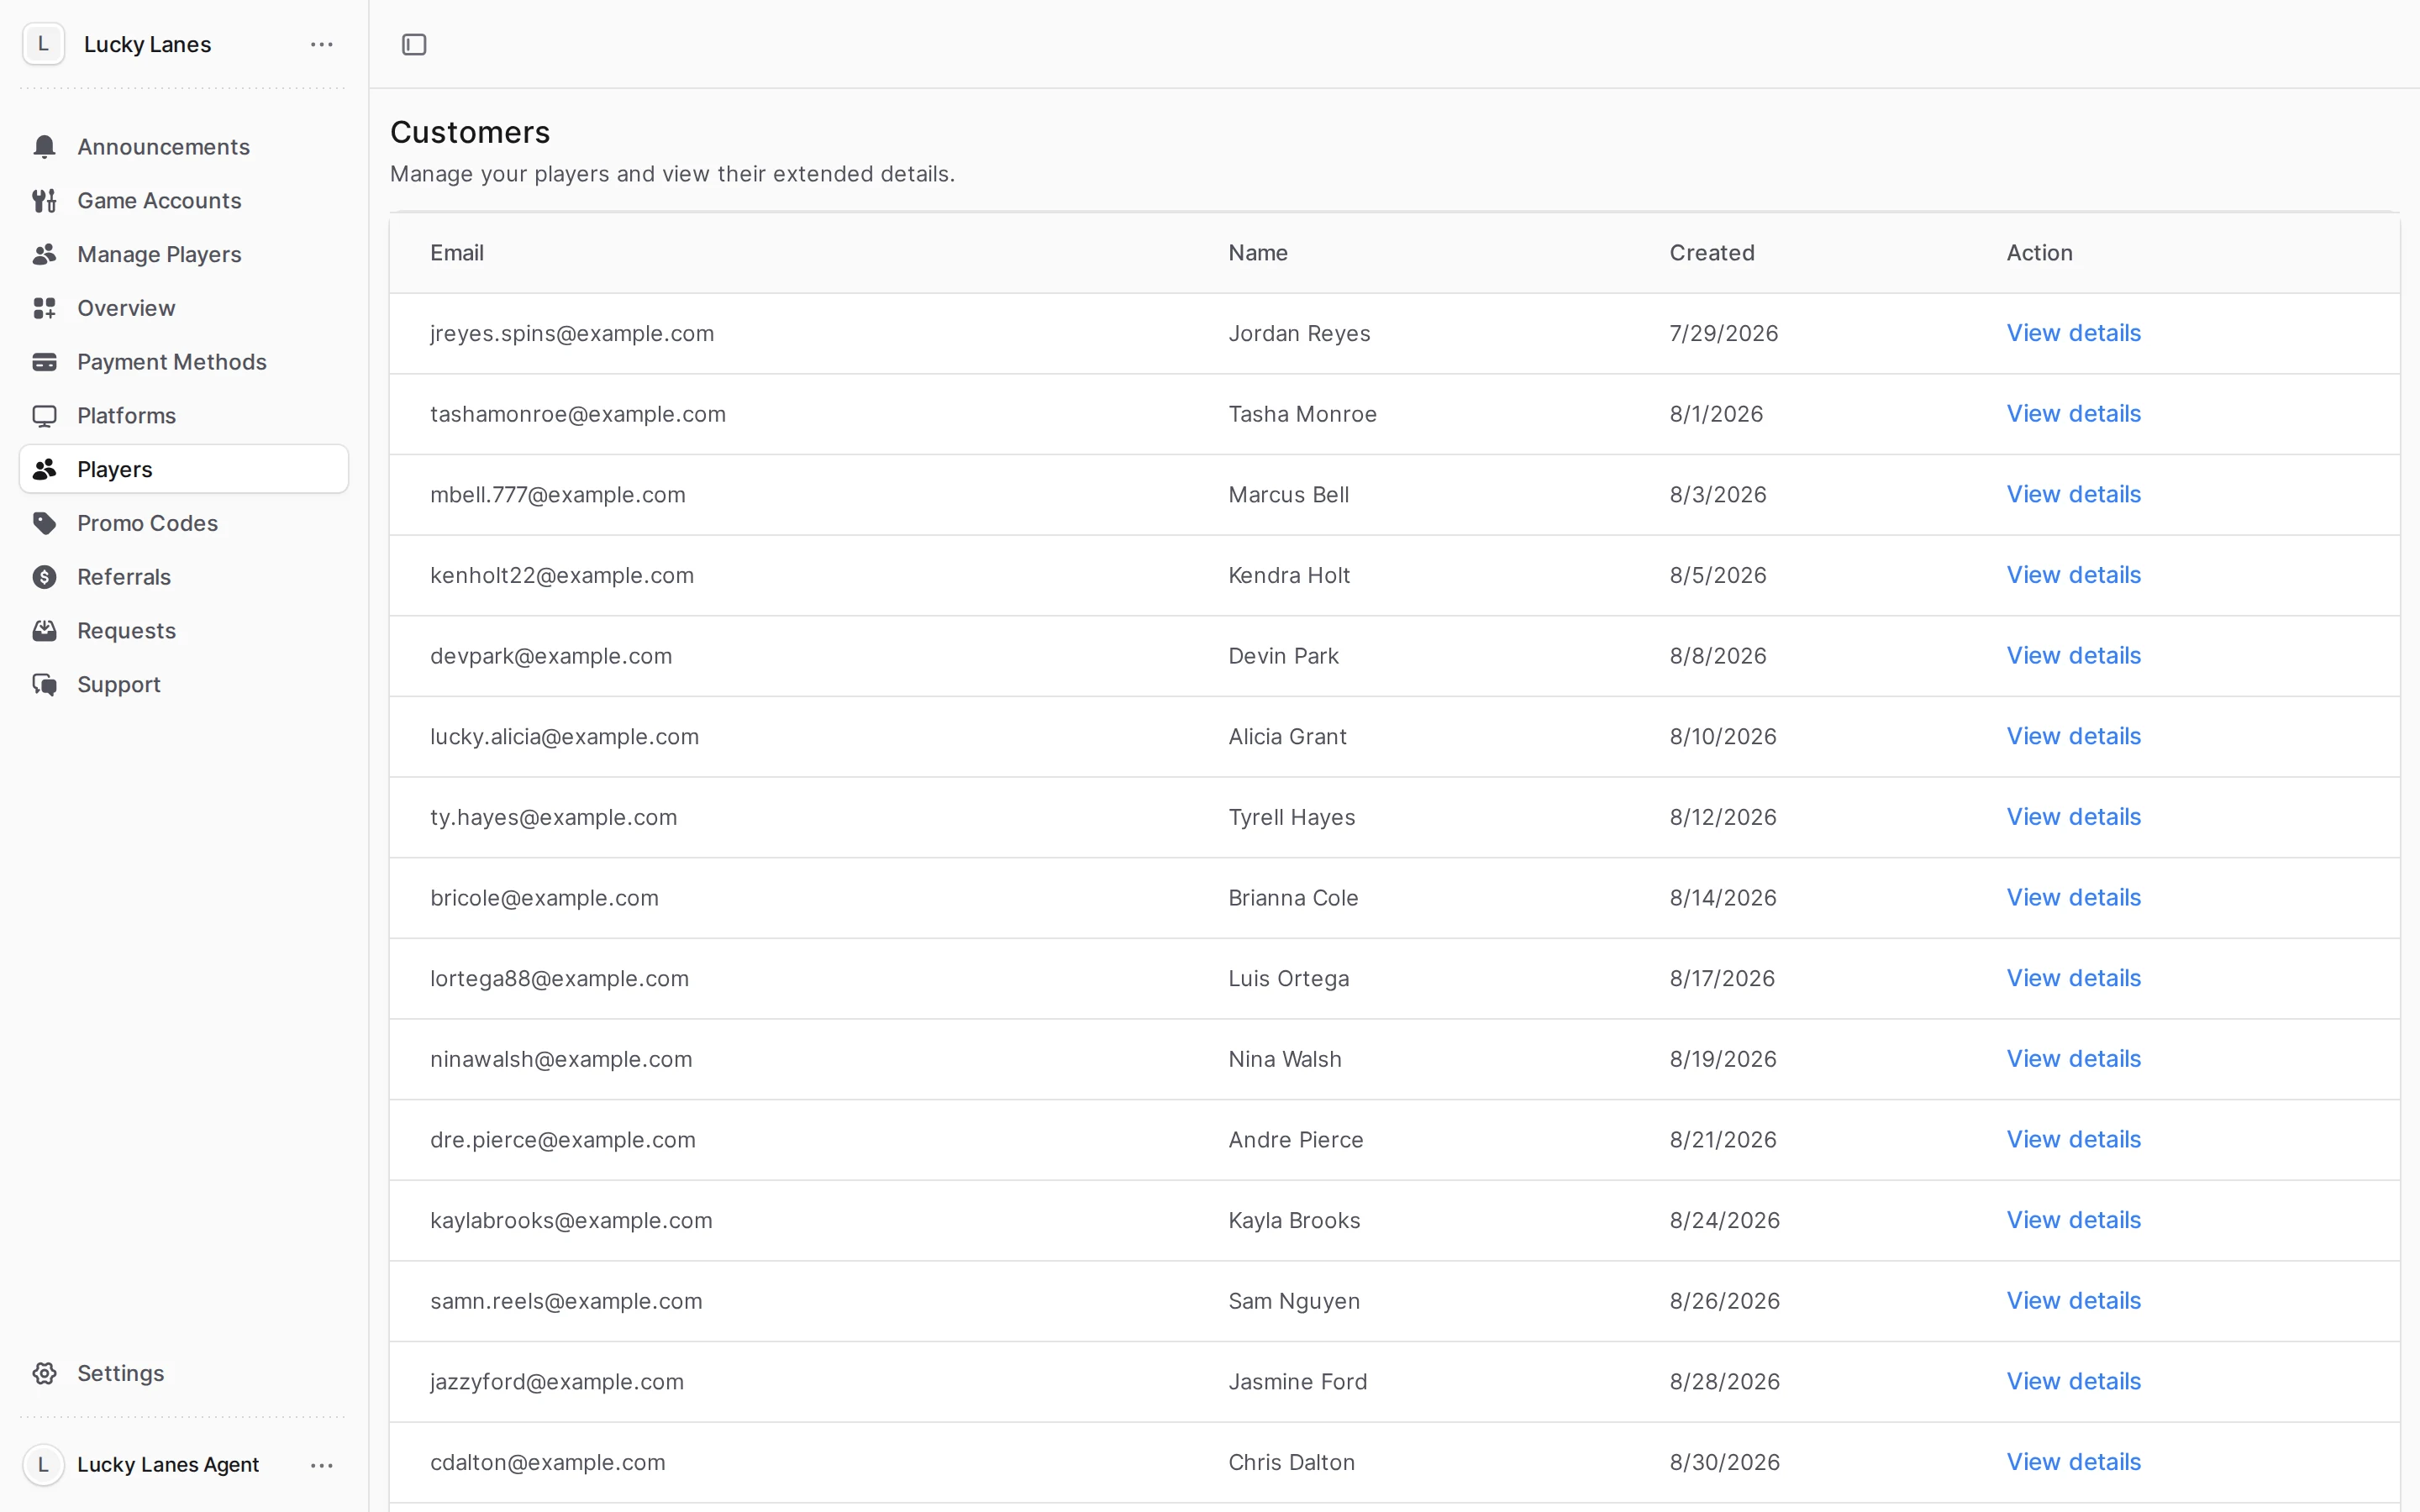Click the Platforms monitor icon
The width and height of the screenshot is (2420, 1512).
[x=44, y=416]
